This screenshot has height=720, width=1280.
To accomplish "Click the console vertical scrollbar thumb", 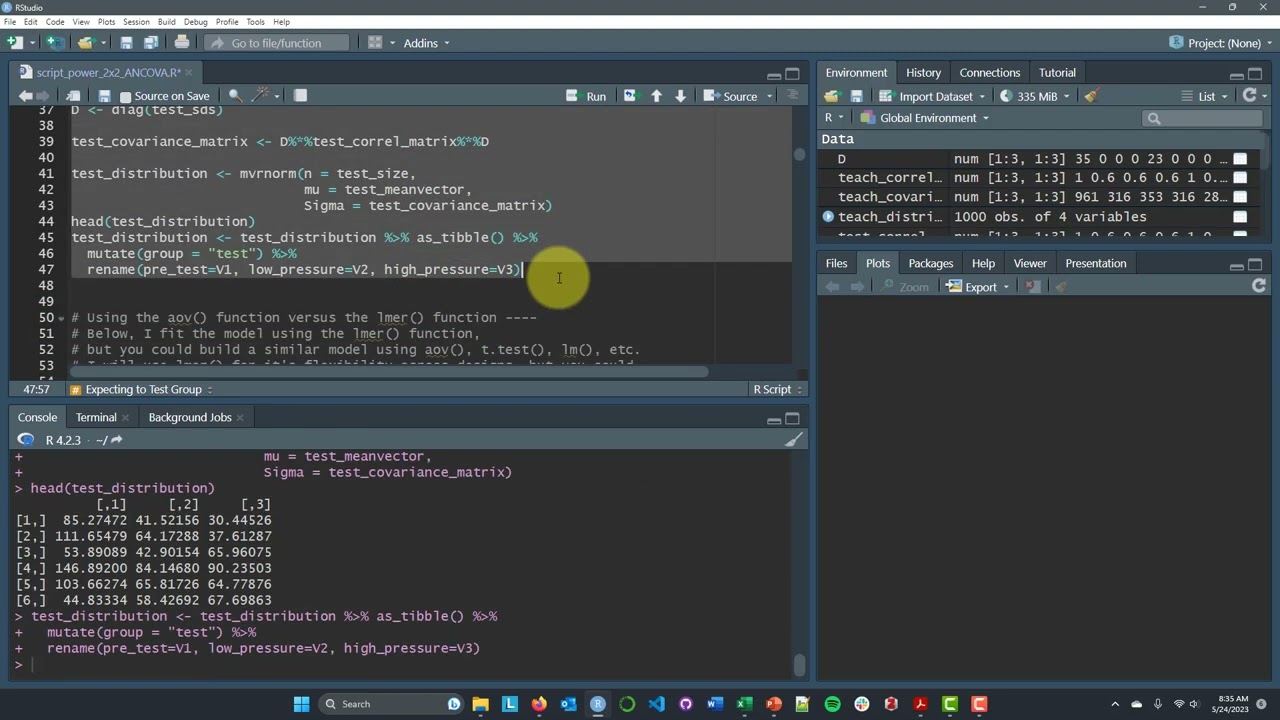I will 799,664.
